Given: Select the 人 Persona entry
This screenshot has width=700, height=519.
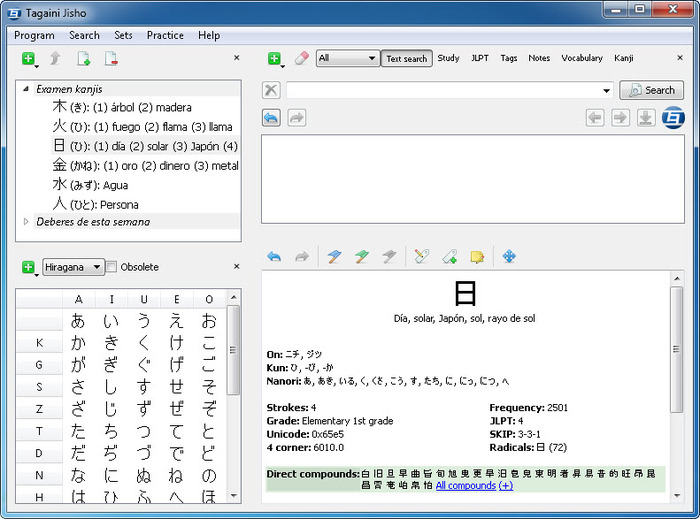Looking at the screenshot, I should click(x=96, y=204).
